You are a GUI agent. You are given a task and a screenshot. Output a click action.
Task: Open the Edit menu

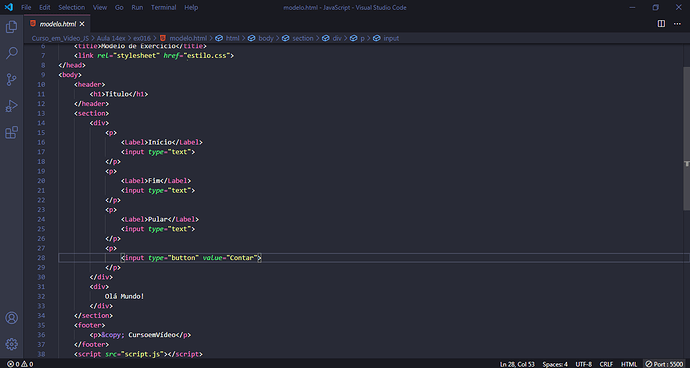(44, 7)
